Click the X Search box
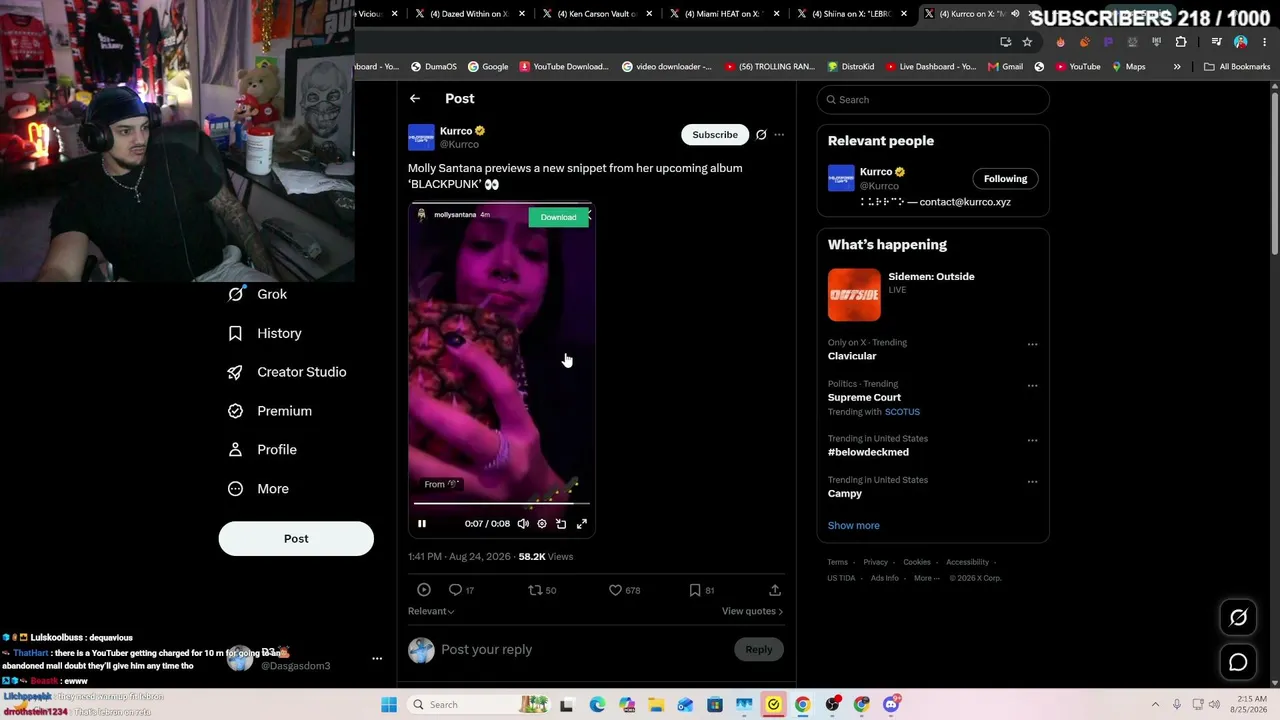The height and width of the screenshot is (720, 1280). pos(933,100)
